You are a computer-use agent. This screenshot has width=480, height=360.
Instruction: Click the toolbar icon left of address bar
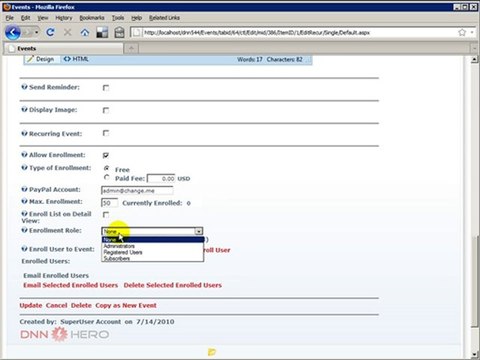119,32
